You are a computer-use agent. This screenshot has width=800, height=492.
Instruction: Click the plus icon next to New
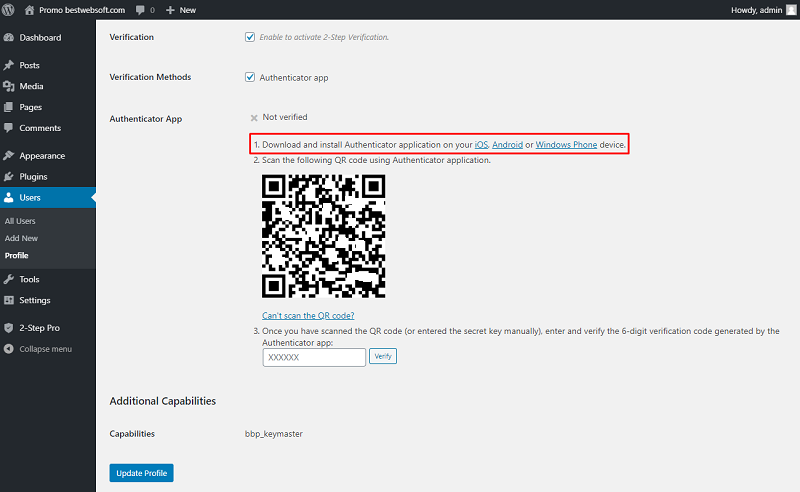170,10
